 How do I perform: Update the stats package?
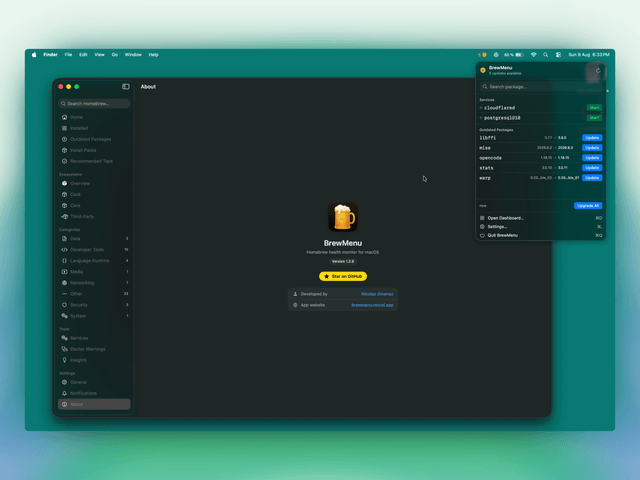[x=592, y=168]
